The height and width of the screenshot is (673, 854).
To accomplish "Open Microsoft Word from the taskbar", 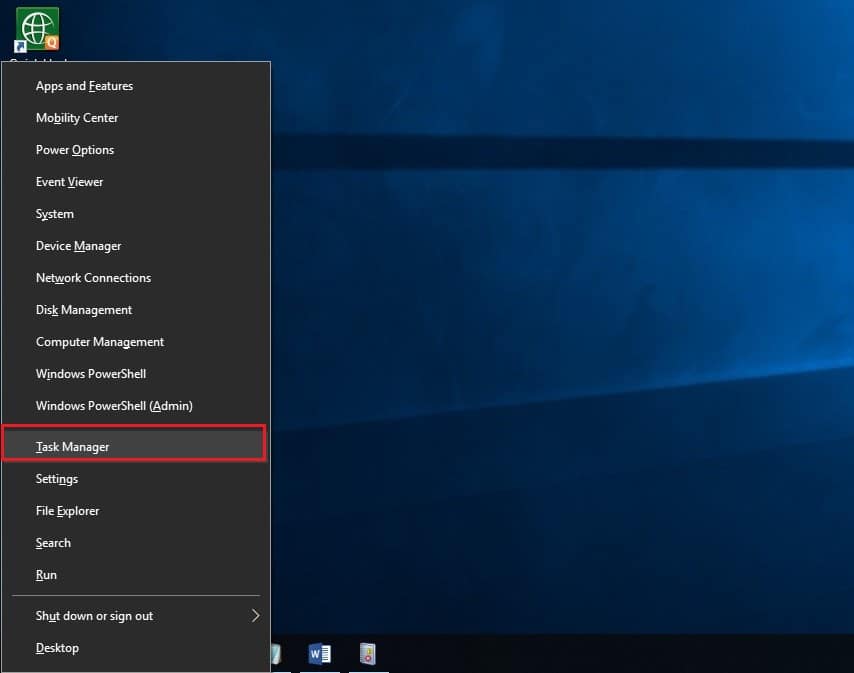I will pos(320,653).
